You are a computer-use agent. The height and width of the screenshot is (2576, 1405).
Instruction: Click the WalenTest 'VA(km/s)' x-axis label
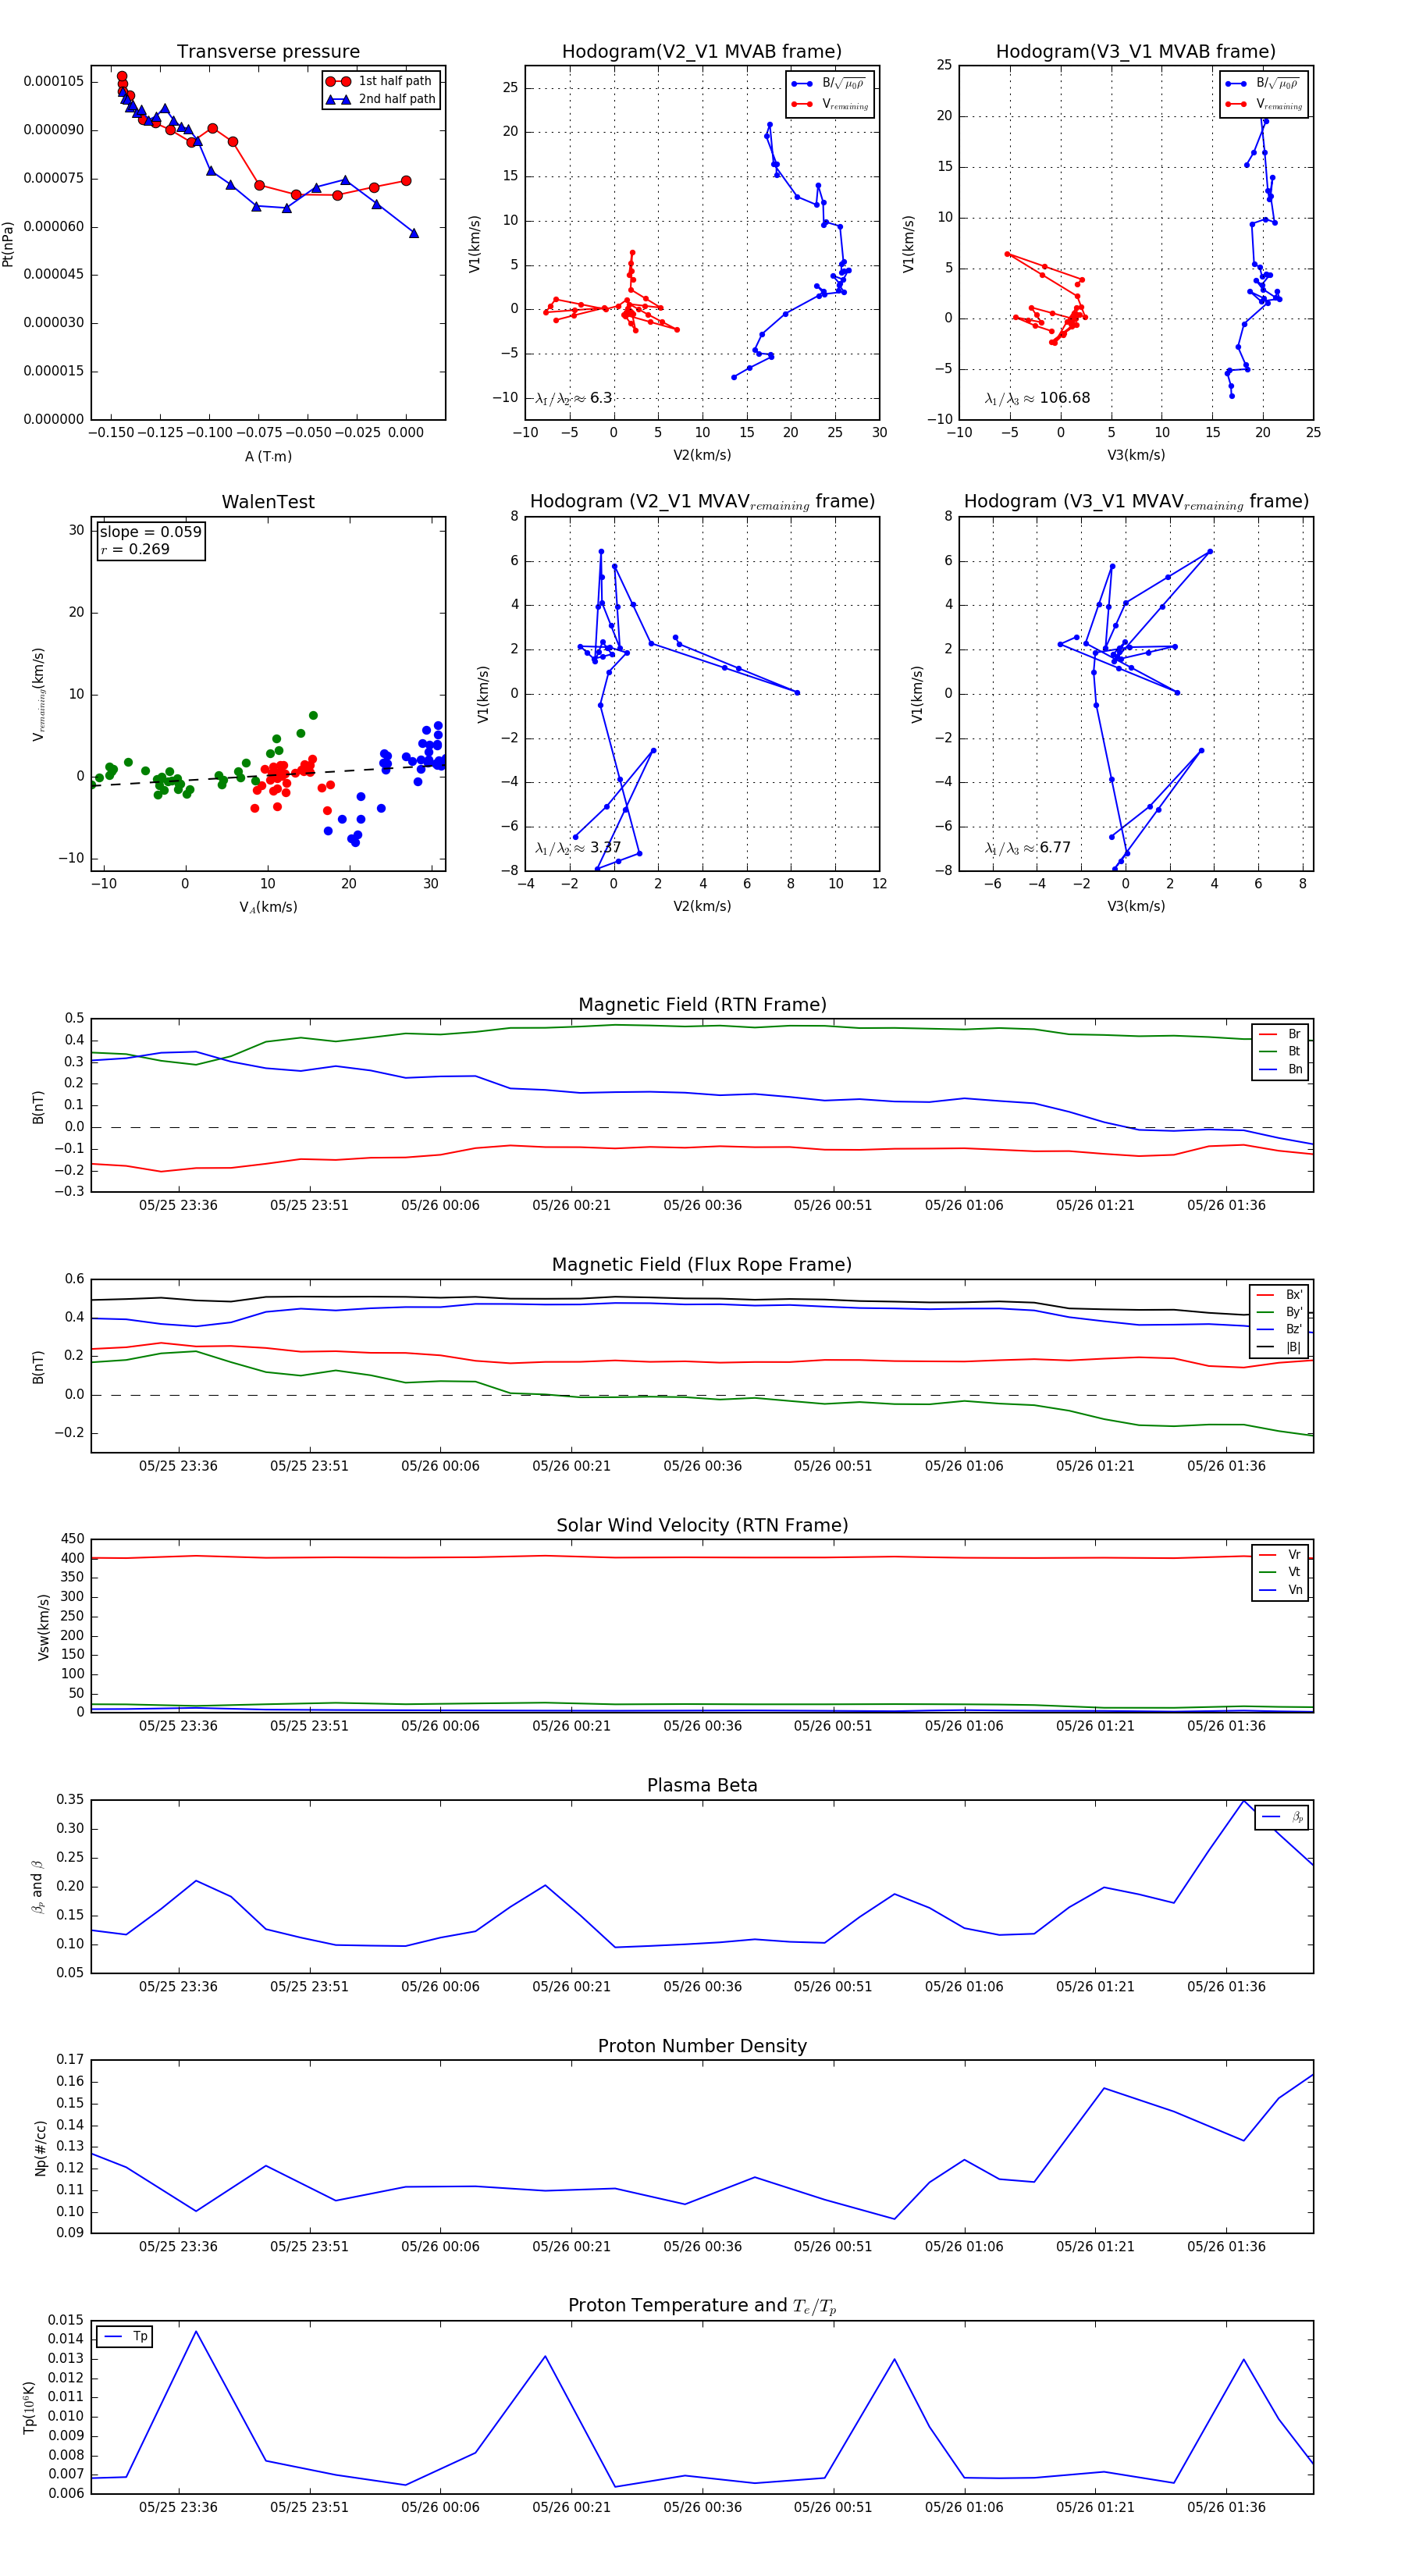click(x=268, y=907)
